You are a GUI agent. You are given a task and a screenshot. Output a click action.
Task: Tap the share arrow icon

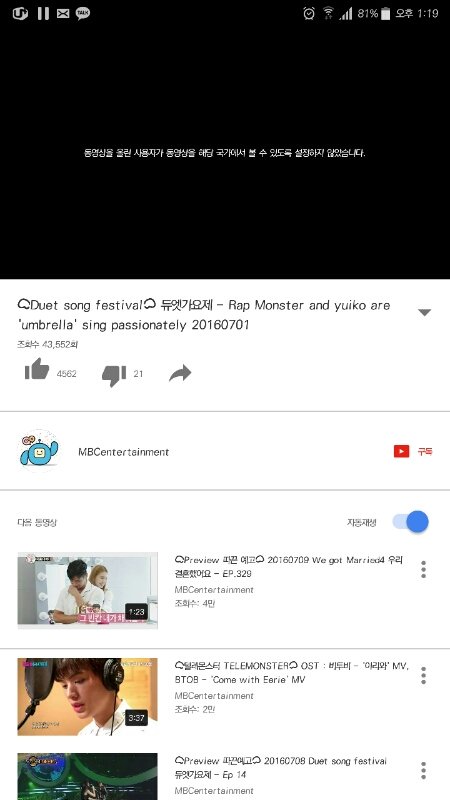click(x=180, y=373)
